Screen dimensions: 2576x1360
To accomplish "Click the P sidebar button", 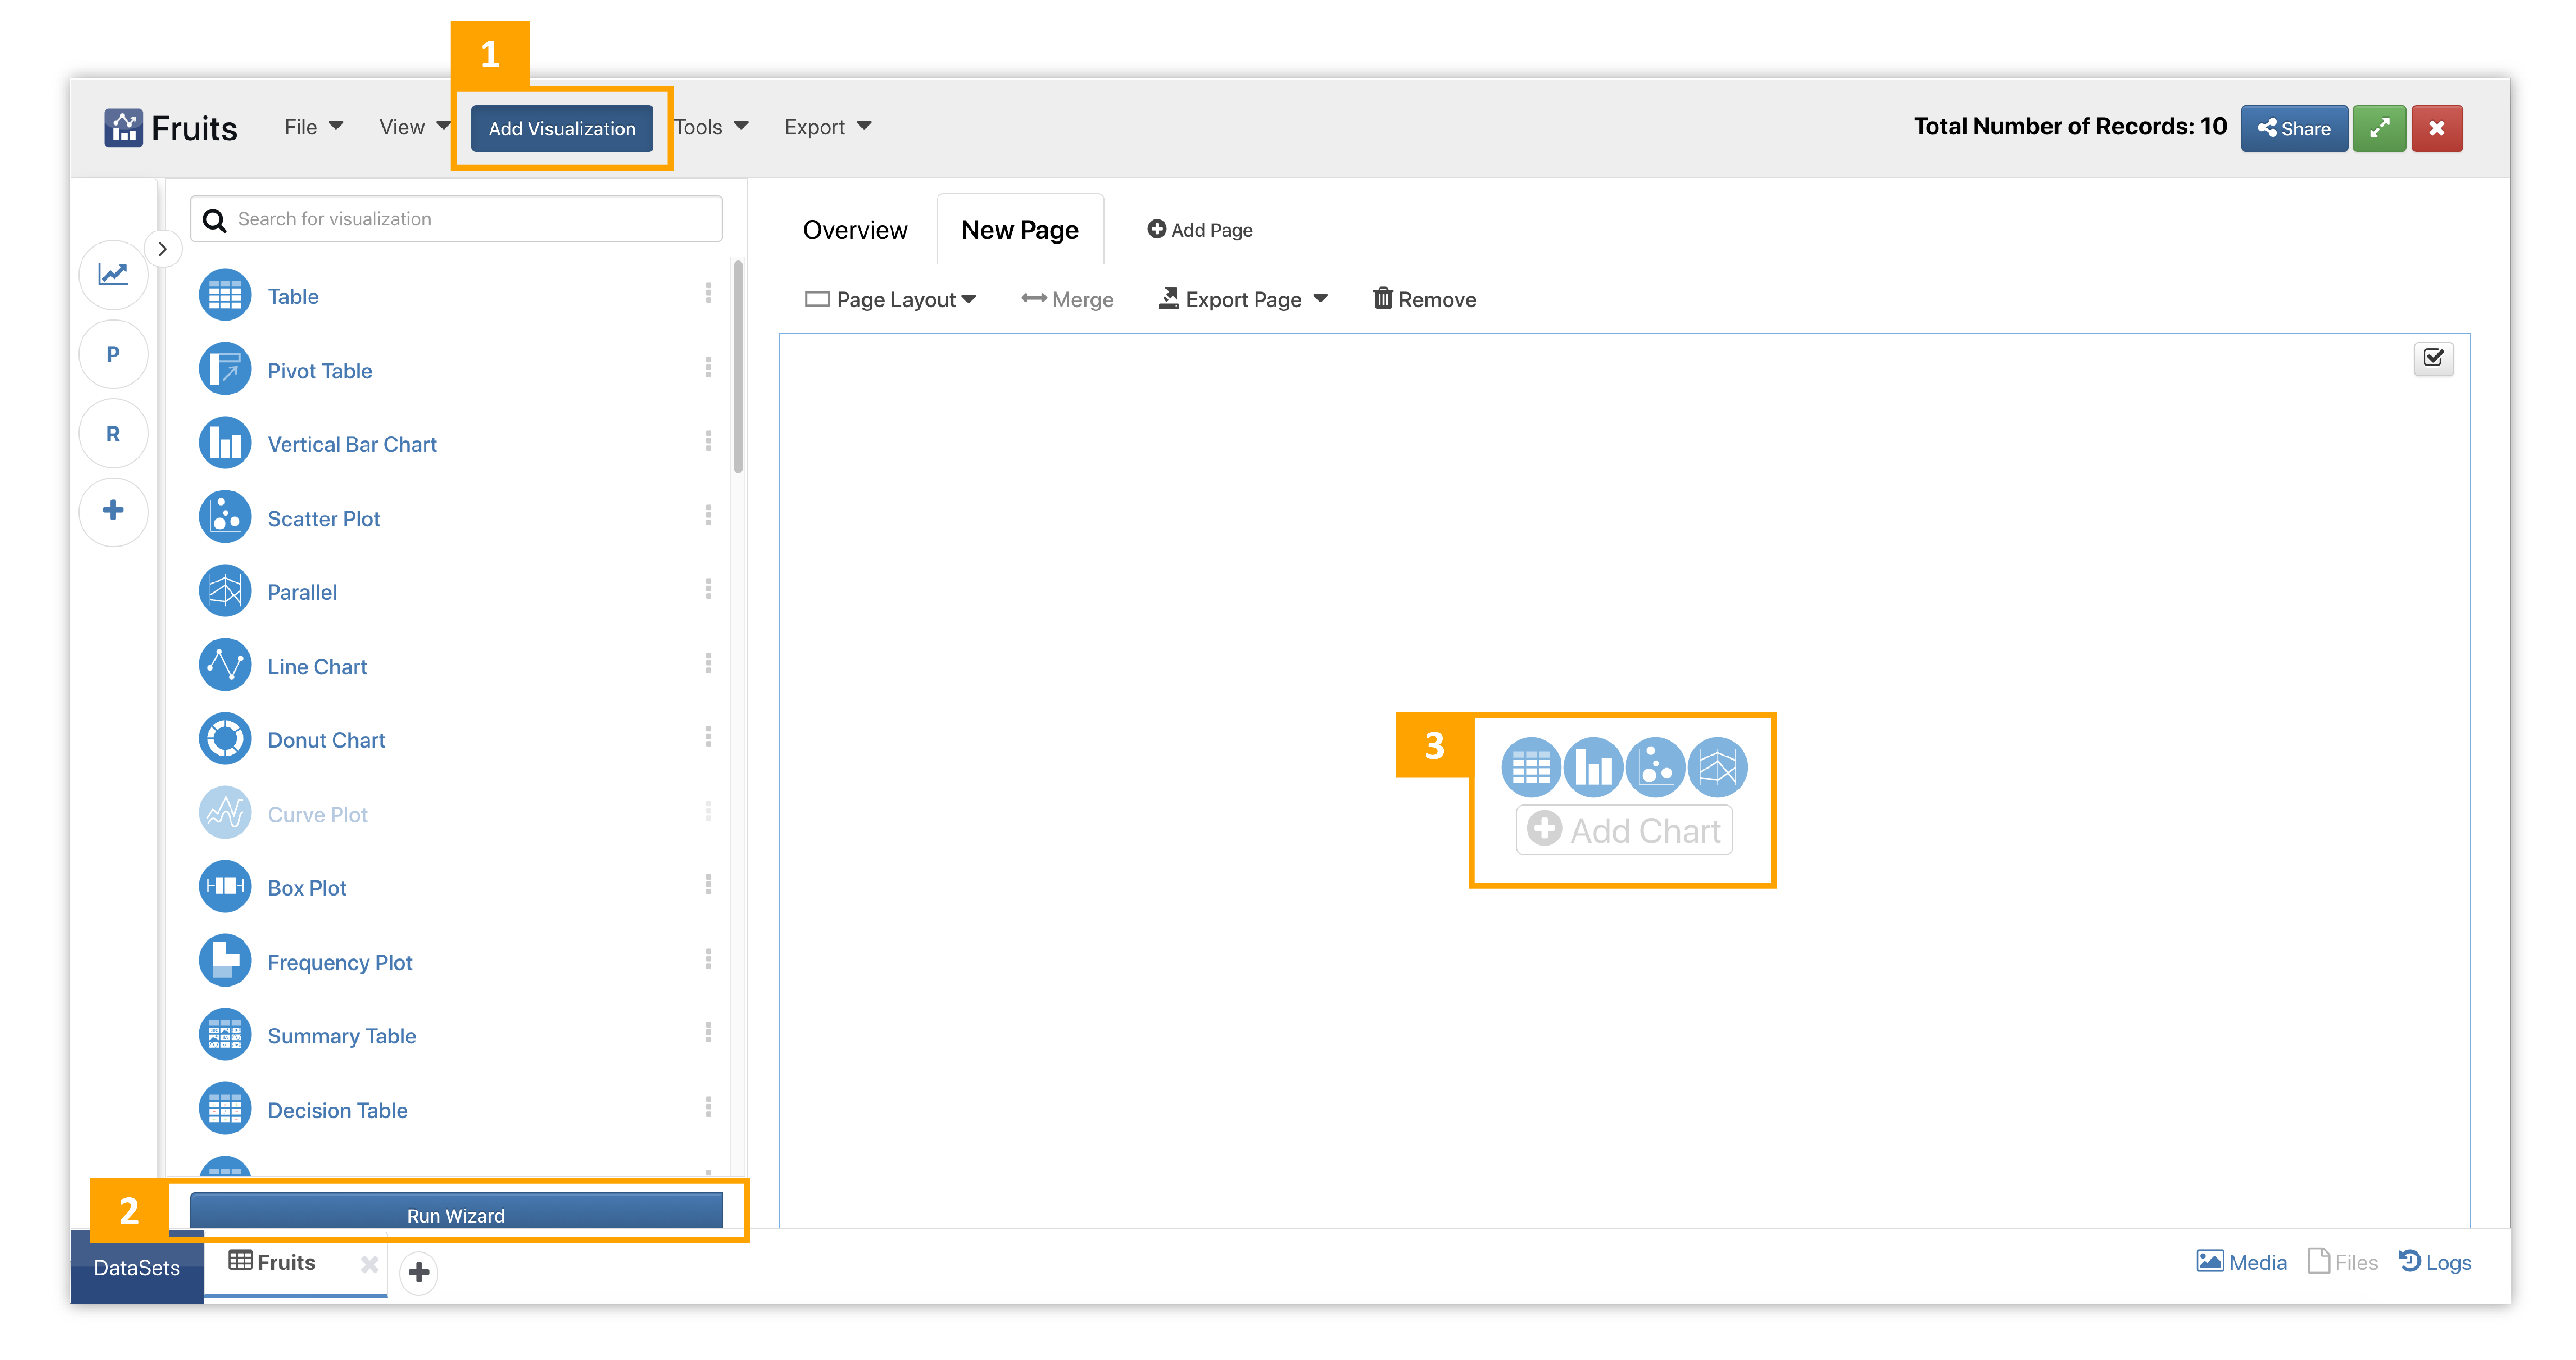I will [113, 354].
